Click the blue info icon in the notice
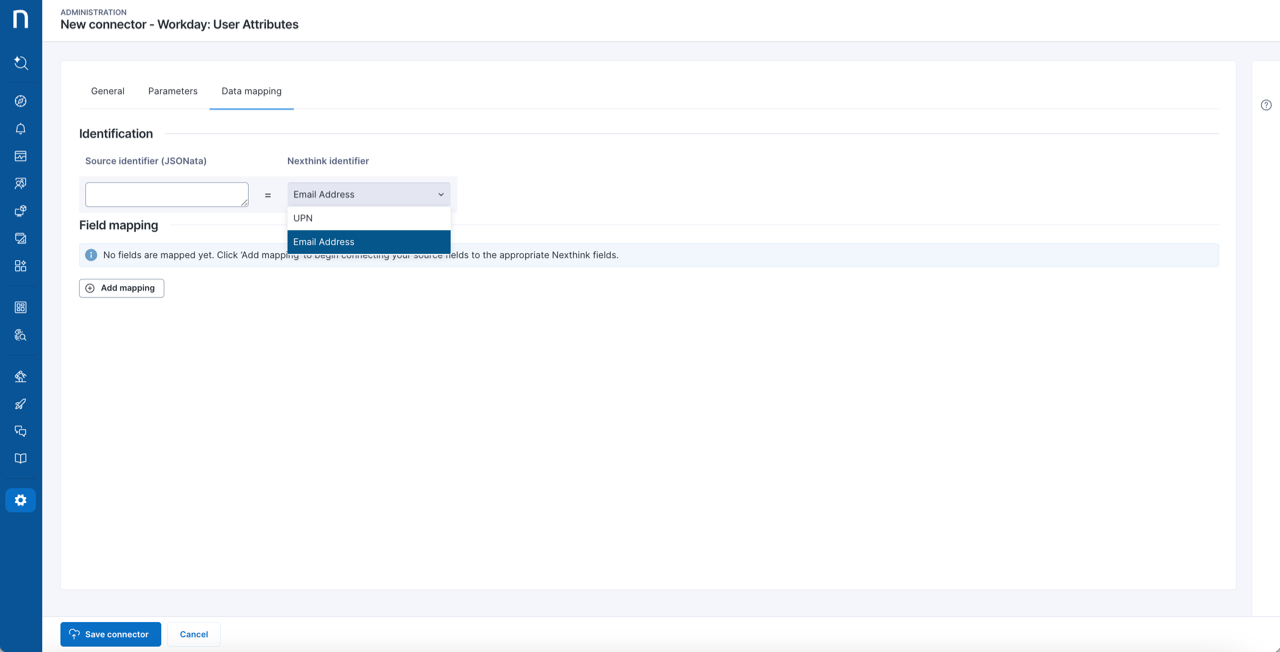The image size is (1280, 652). 91,255
